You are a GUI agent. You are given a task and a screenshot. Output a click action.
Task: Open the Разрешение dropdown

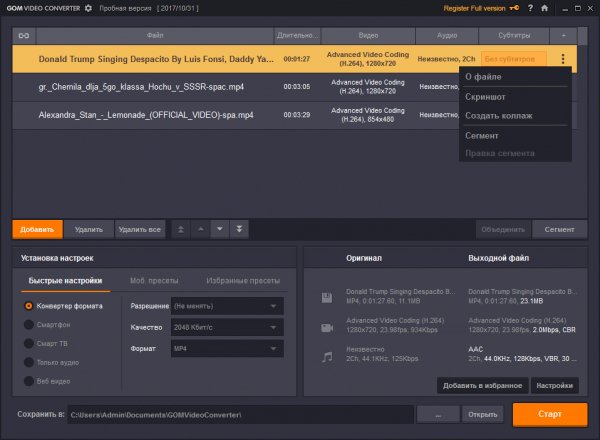click(x=227, y=306)
